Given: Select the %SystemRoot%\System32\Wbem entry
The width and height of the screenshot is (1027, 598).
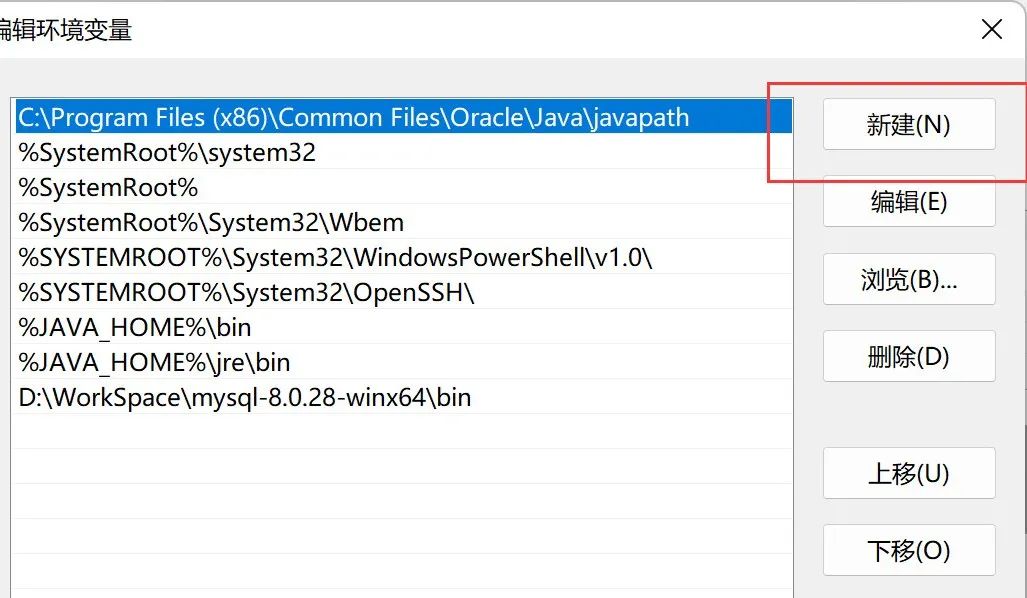Looking at the screenshot, I should coord(403,223).
